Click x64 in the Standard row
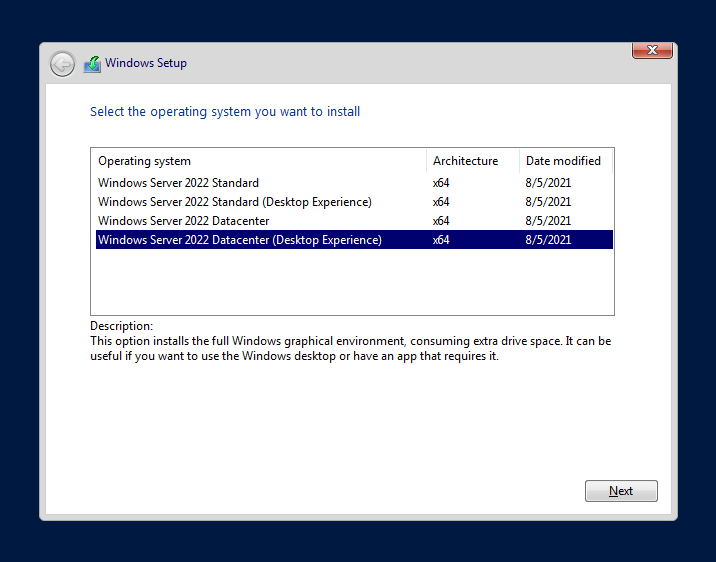Viewport: 716px width, 562px height. (x=441, y=183)
